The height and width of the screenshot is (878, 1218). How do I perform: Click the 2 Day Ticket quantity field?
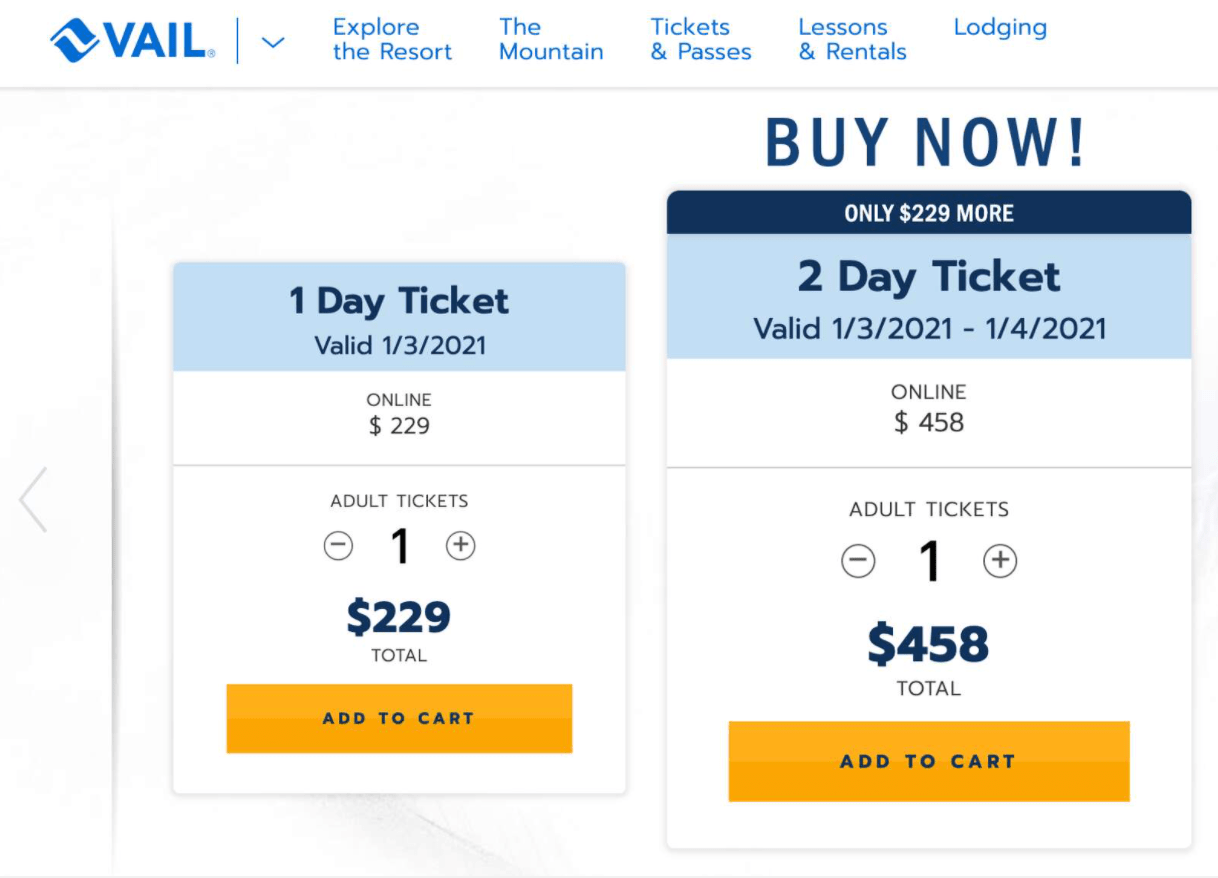(929, 560)
